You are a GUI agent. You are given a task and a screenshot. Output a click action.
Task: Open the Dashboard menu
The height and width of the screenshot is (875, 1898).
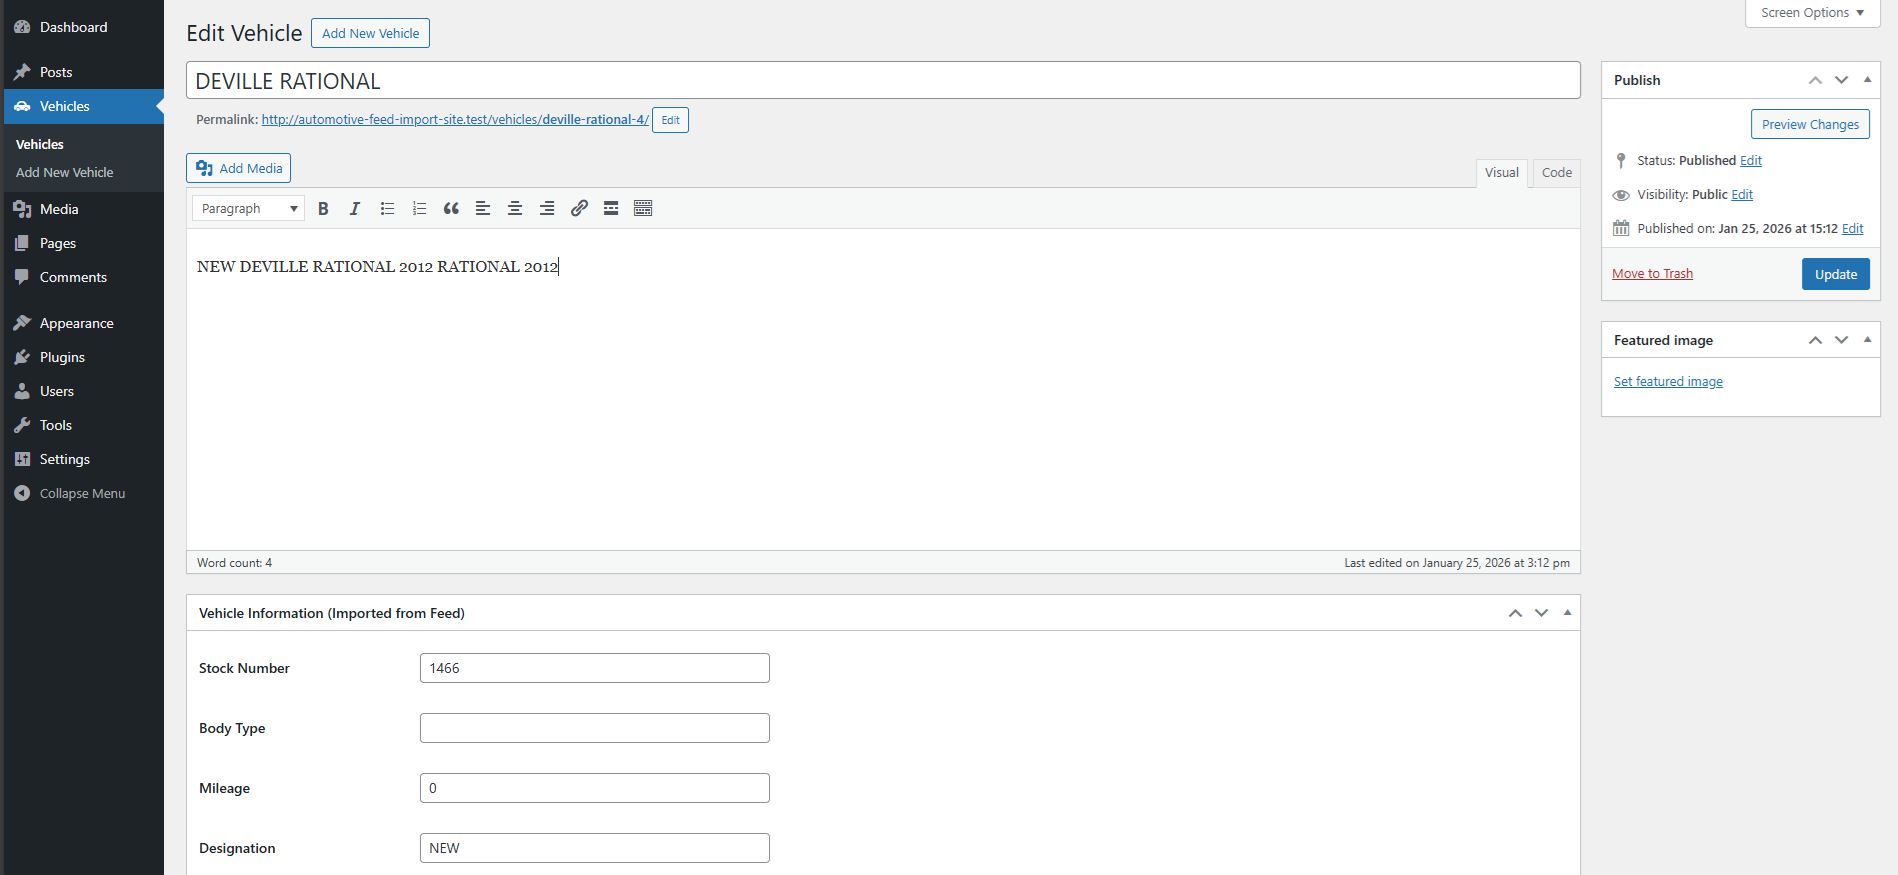[84, 27]
